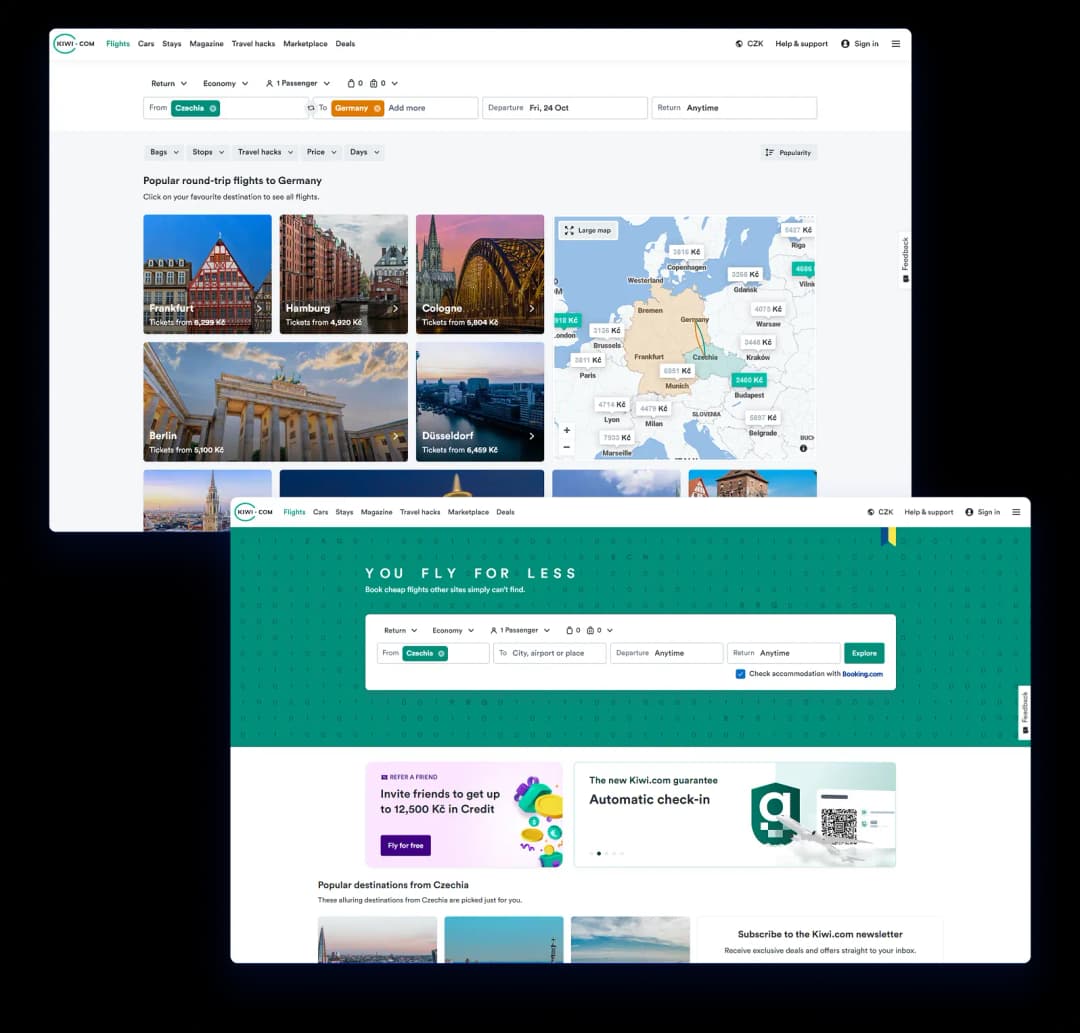Click the Fly for free button
Screen dimensions: 1080x1033
tap(405, 845)
